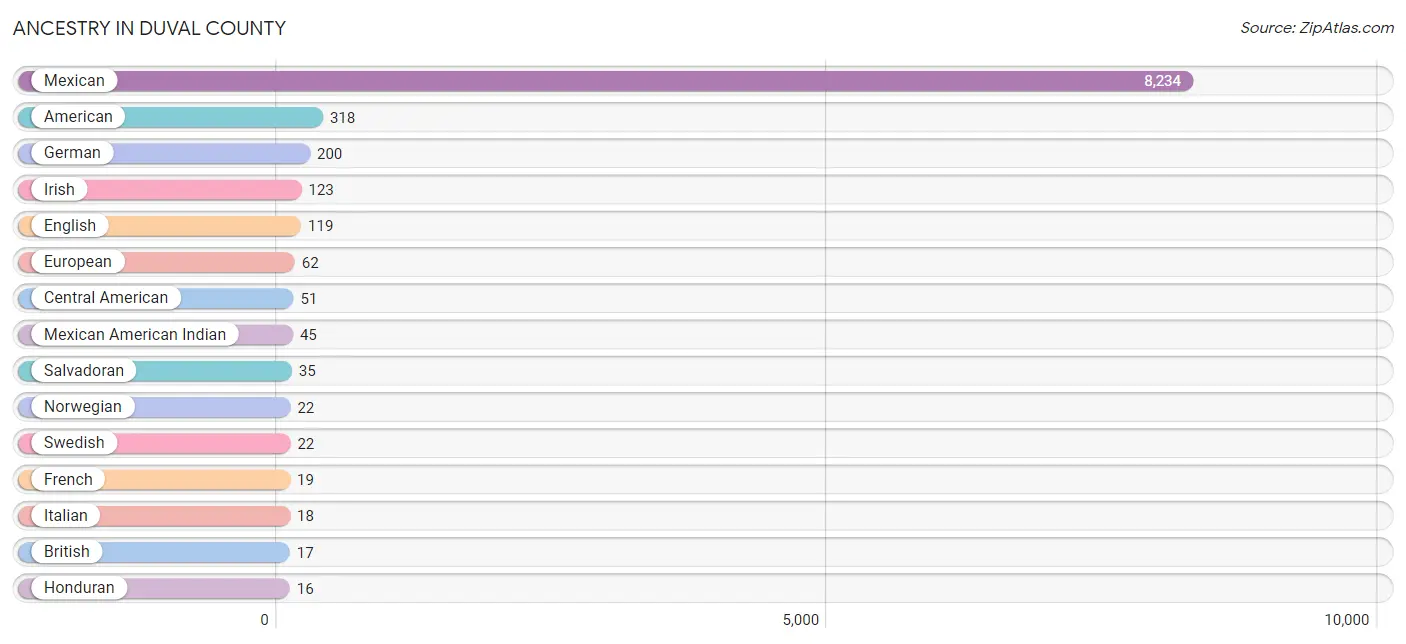Select the American ancestry label
1406x644 pixels.
tap(78, 117)
